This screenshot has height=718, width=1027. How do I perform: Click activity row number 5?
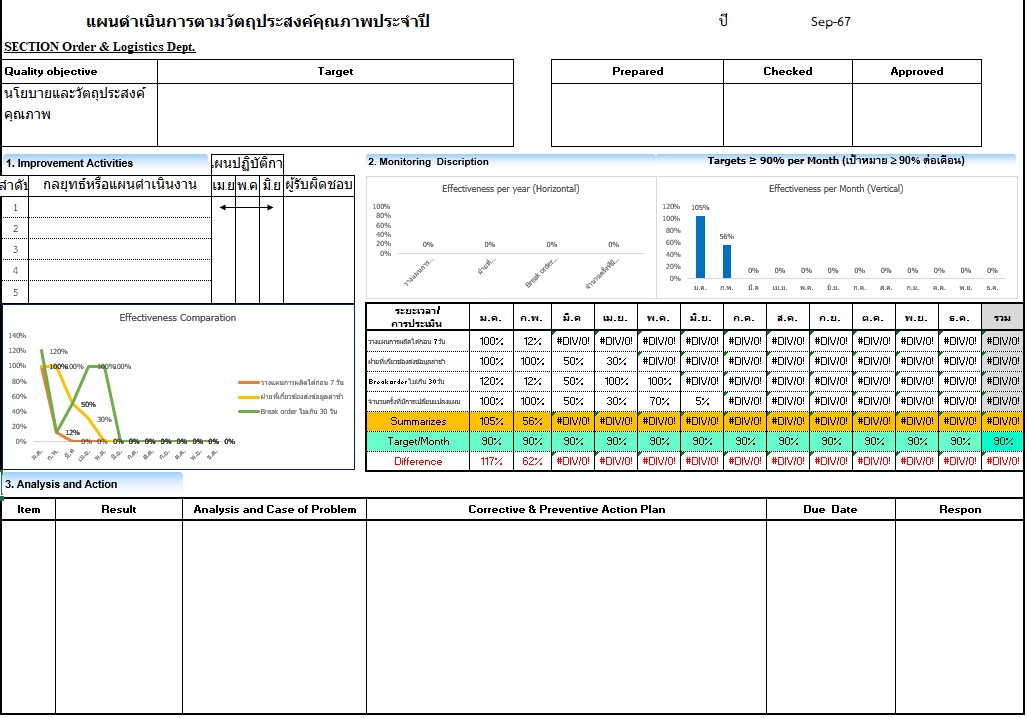coord(15,292)
